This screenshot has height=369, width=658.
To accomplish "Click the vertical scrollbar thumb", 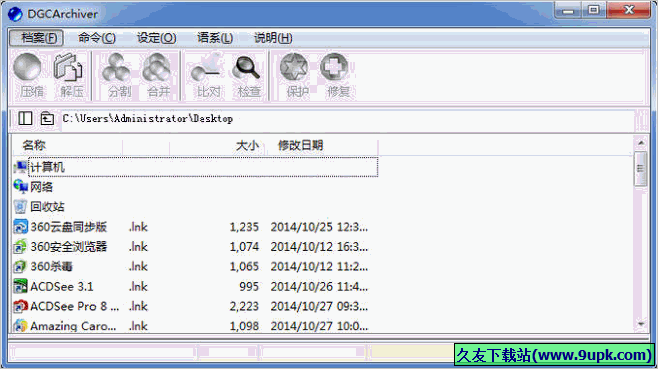I will pos(641,169).
